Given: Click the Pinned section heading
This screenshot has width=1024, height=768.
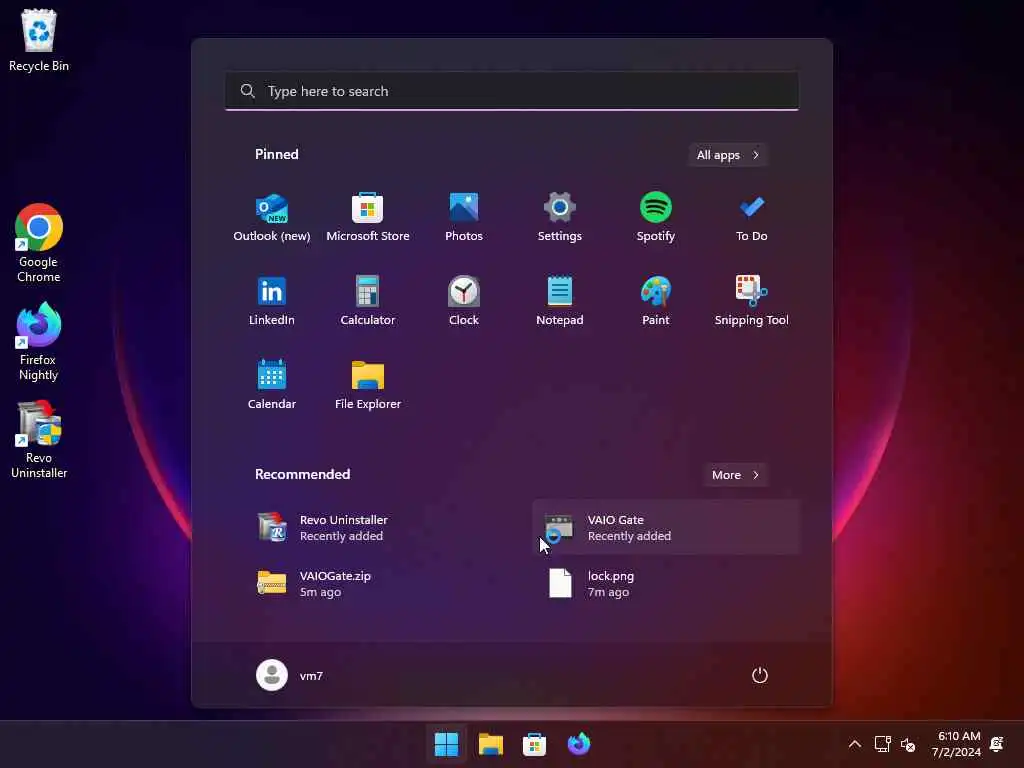Looking at the screenshot, I should [x=277, y=154].
